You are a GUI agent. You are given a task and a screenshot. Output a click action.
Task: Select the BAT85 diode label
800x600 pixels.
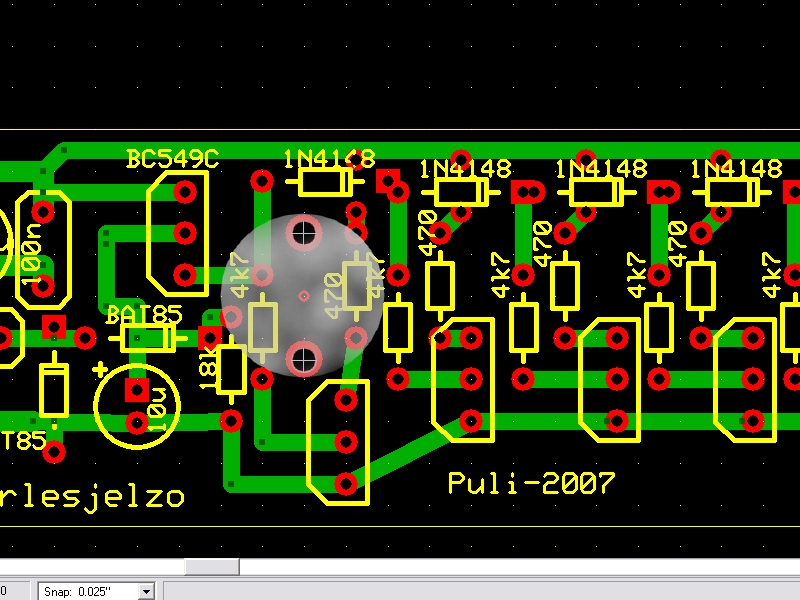[x=144, y=314]
